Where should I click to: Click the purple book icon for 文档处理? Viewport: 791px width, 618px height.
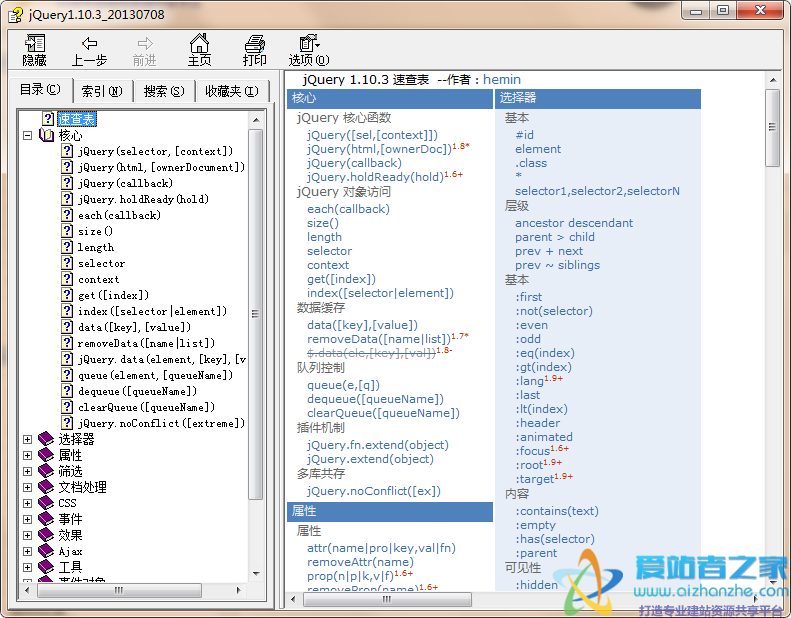[46, 487]
